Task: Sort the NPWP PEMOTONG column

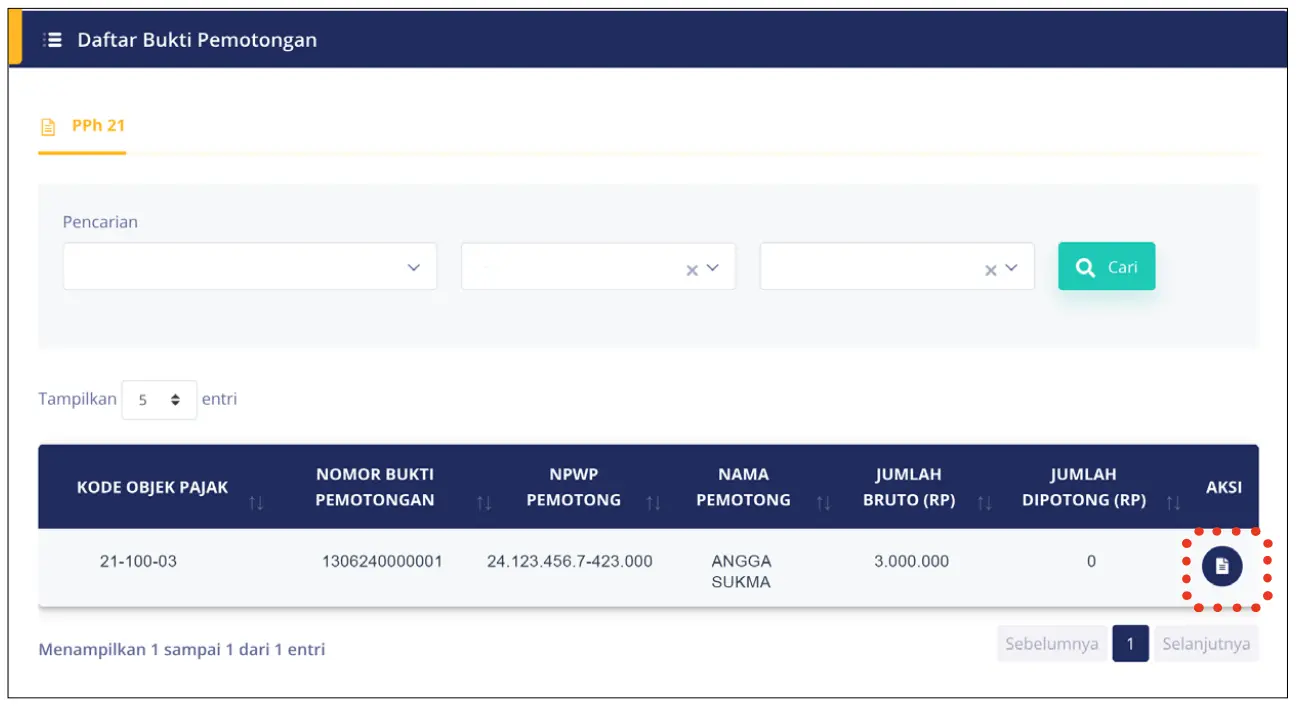Action: click(657, 504)
